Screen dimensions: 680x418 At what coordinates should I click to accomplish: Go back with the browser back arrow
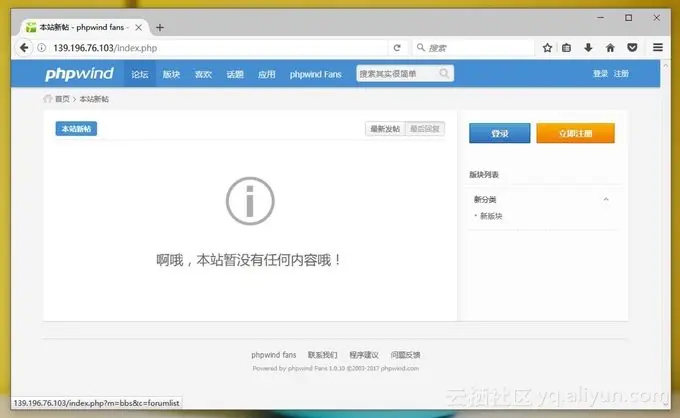(24, 48)
